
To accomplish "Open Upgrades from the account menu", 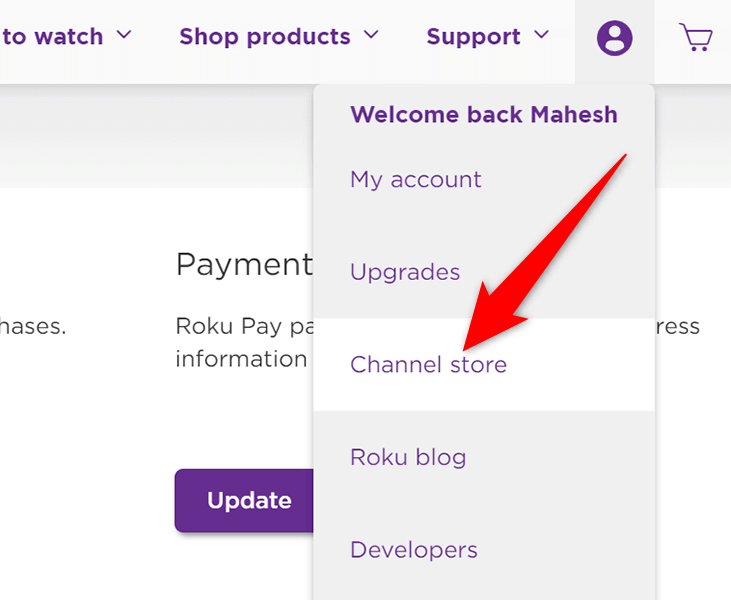I will [405, 273].
